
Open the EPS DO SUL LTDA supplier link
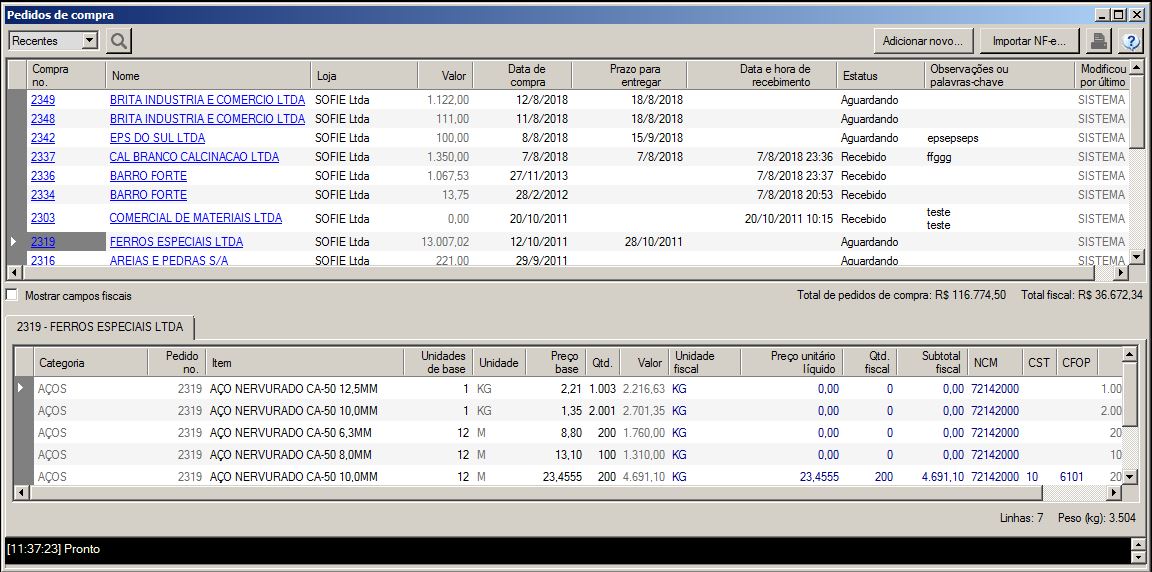[157, 138]
